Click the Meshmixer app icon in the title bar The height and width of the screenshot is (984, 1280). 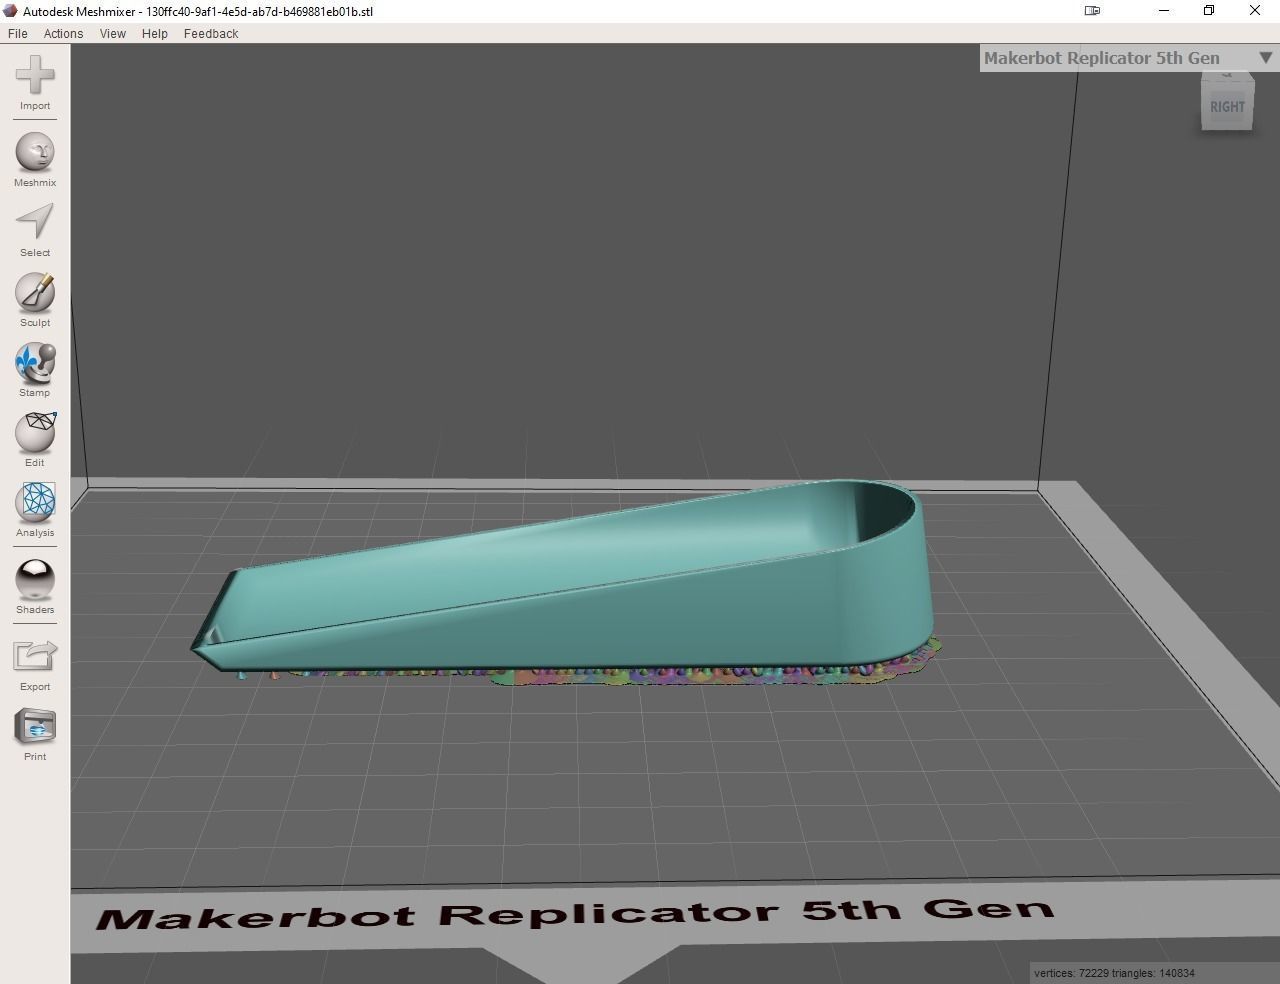[x=11, y=11]
